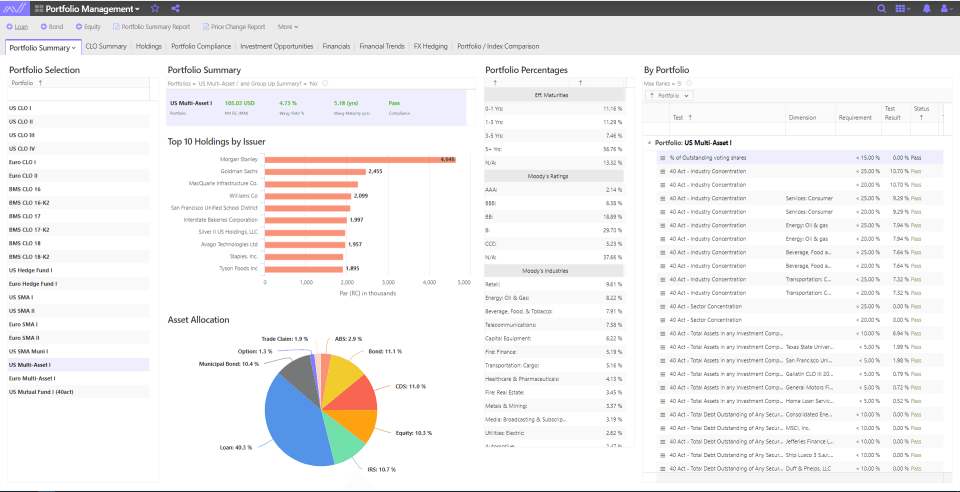
Task: Select Euro Hedge Fund I in portfolio list
Action: 33,283
